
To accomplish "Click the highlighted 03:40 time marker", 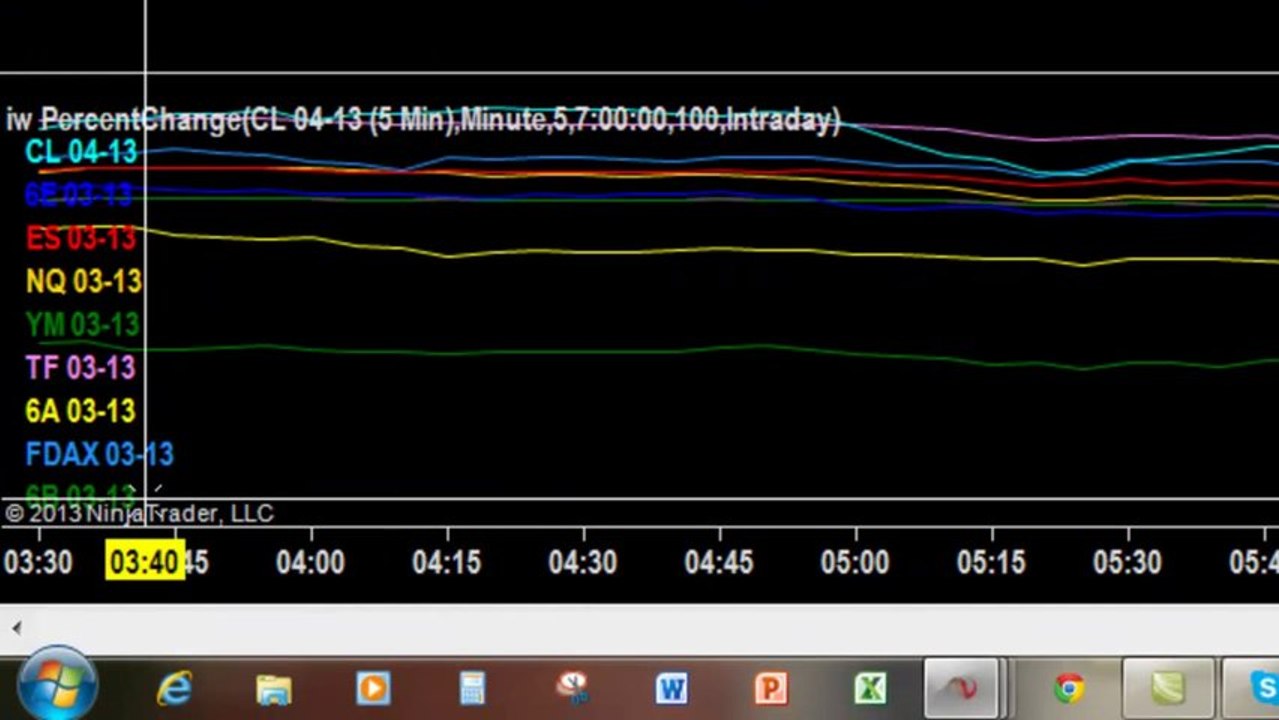I will pos(145,562).
